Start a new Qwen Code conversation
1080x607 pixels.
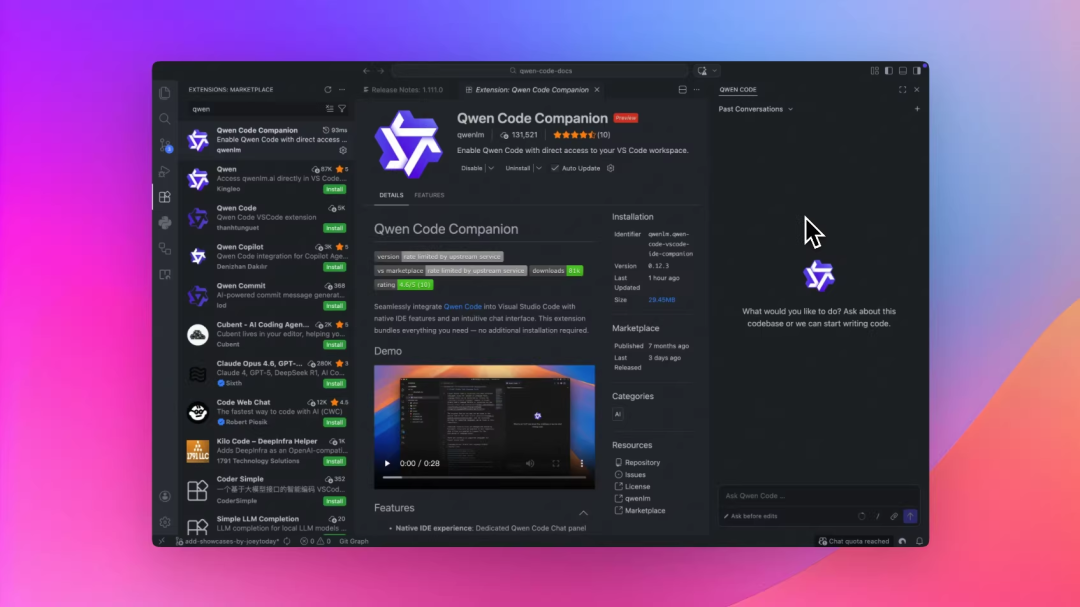pyautogui.click(x=917, y=109)
